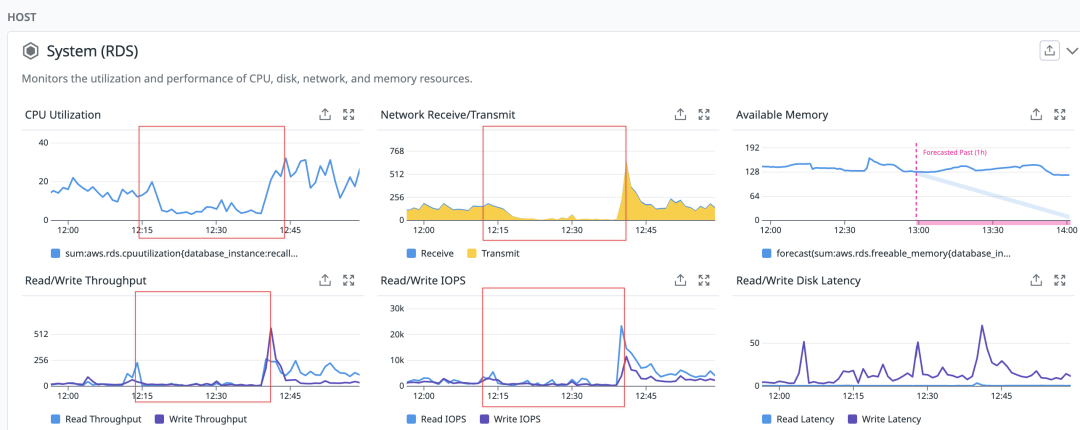Image resolution: width=1080 pixels, height=430 pixels.
Task: Select the cpuutilization query legend entry
Action: coord(175,253)
